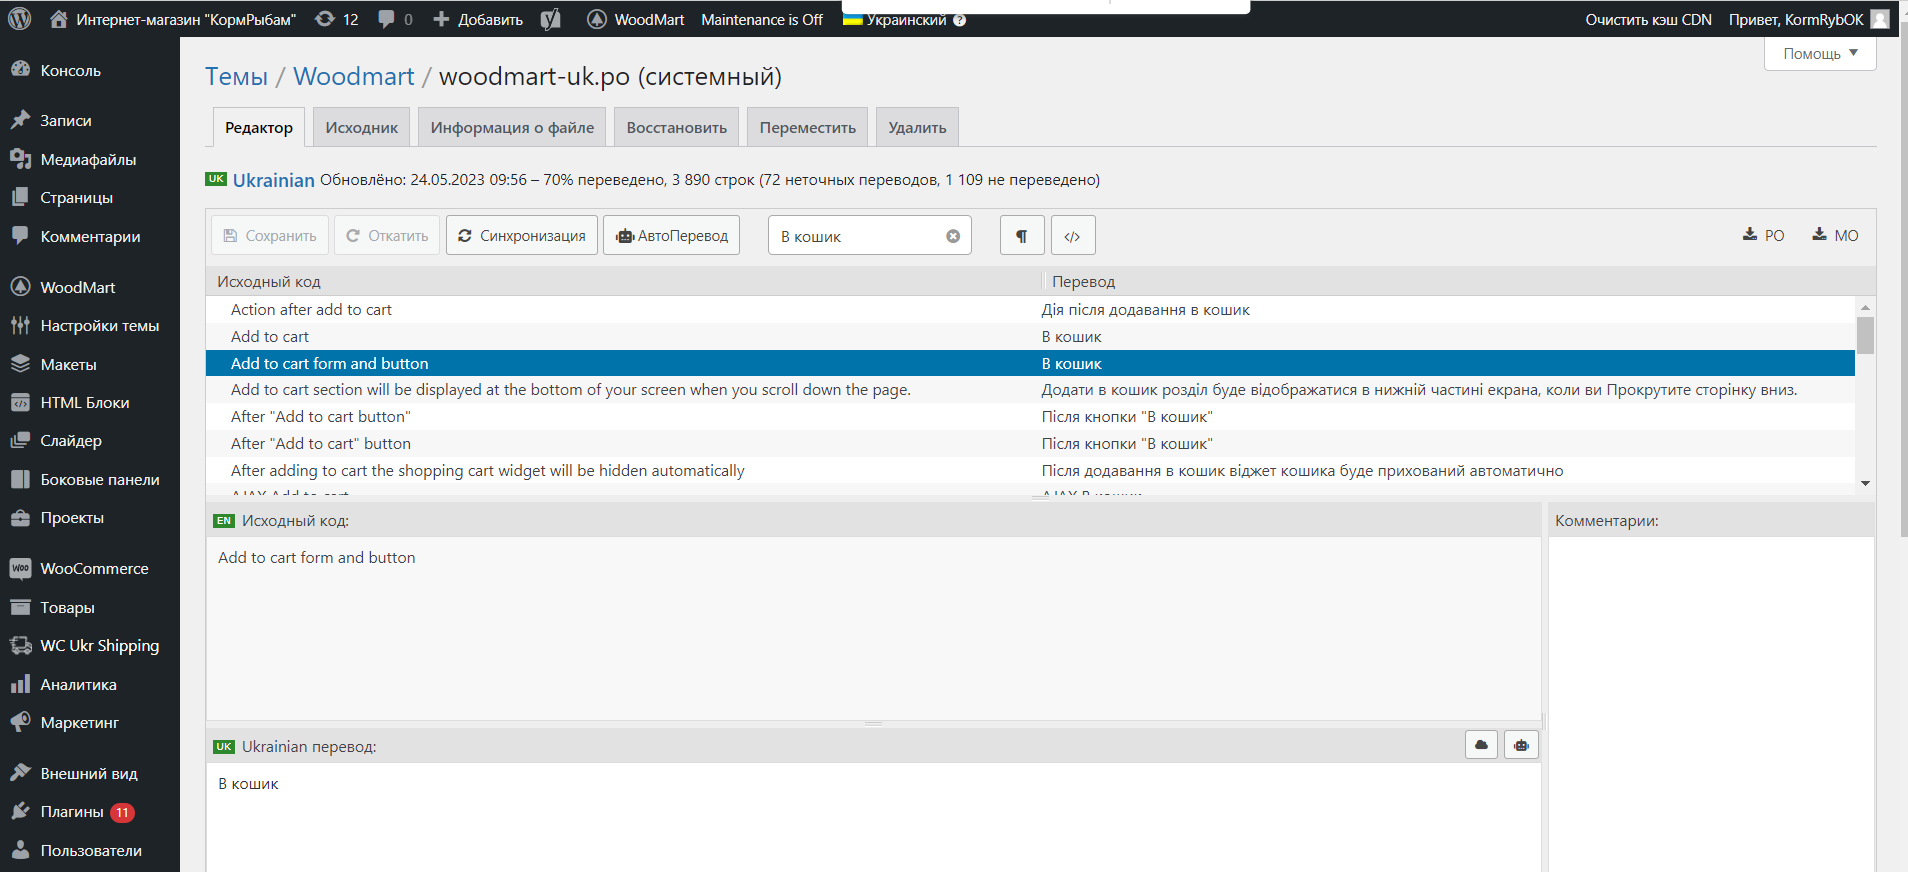Open the WordPress logo menu

pos(19,19)
